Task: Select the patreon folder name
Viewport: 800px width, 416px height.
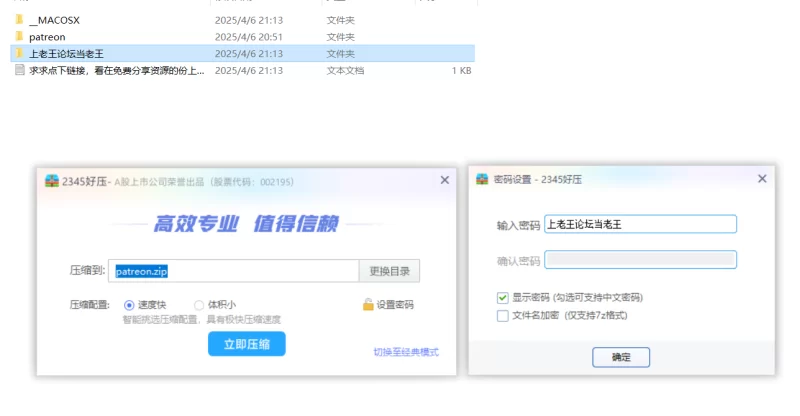Action: point(47,37)
